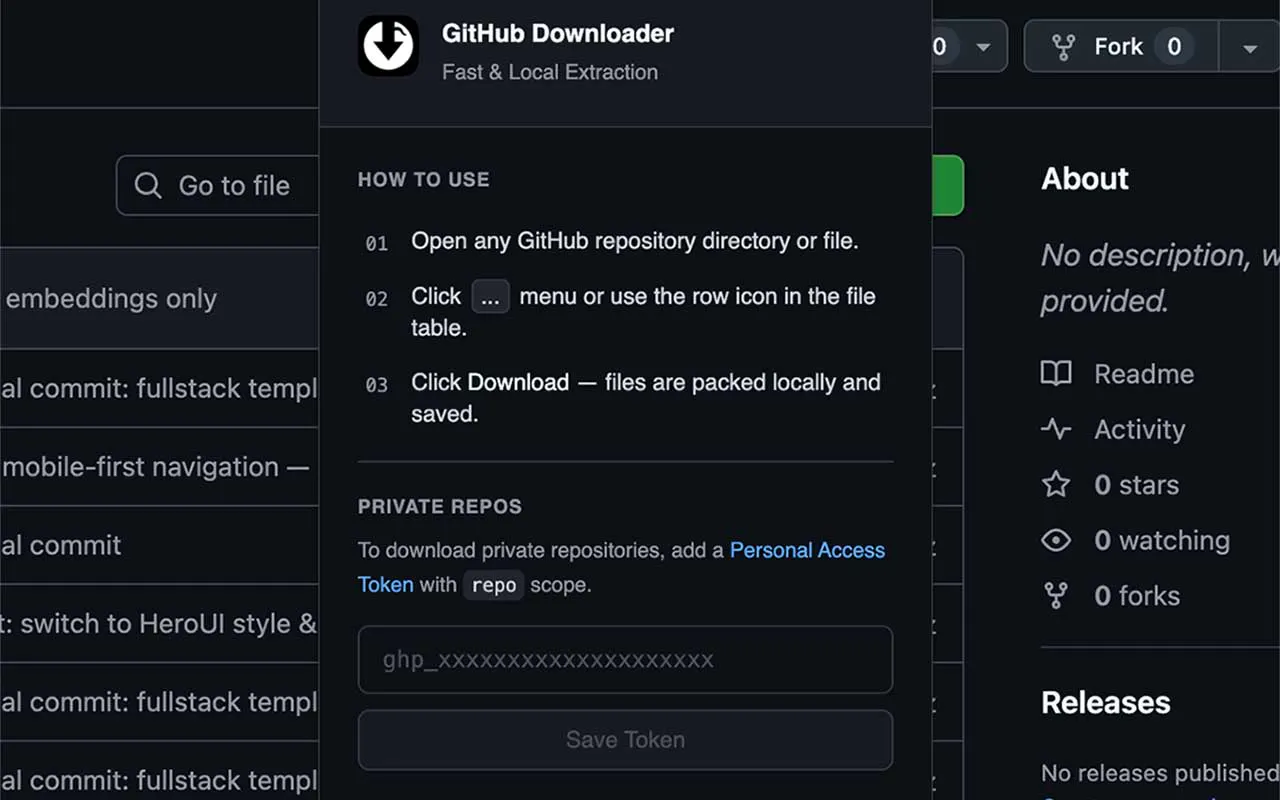1280x800 pixels.
Task: Click the 'HOW TO USE' heading
Action: pyautogui.click(x=424, y=180)
